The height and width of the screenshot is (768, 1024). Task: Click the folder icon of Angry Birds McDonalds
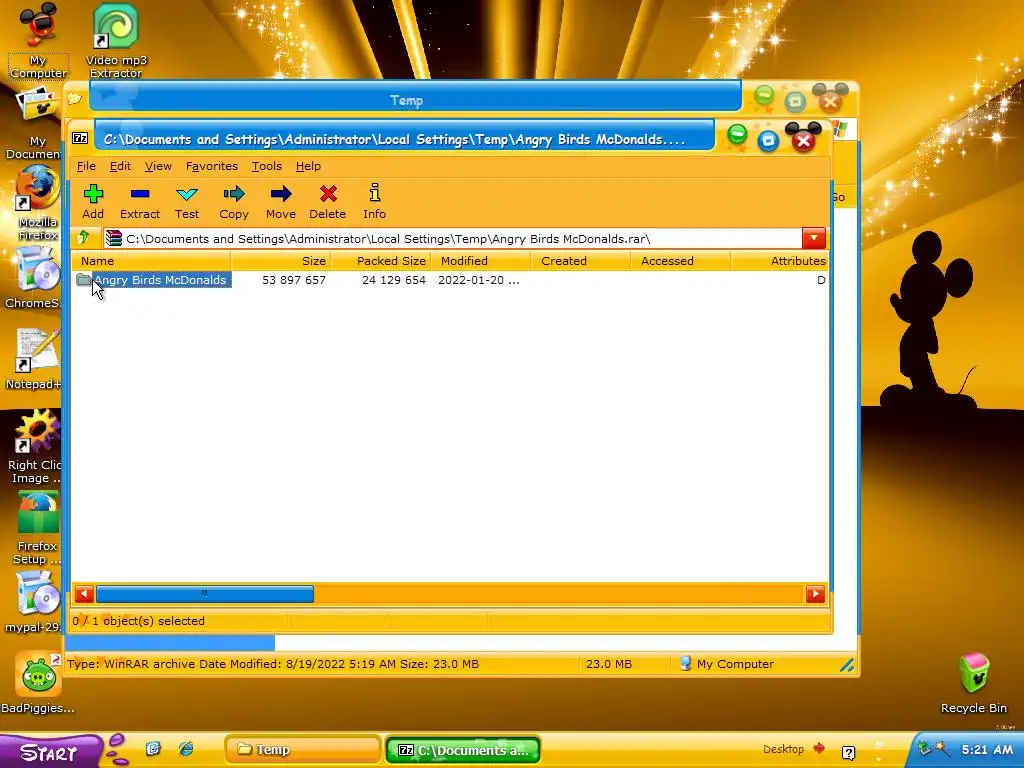pyautogui.click(x=84, y=280)
